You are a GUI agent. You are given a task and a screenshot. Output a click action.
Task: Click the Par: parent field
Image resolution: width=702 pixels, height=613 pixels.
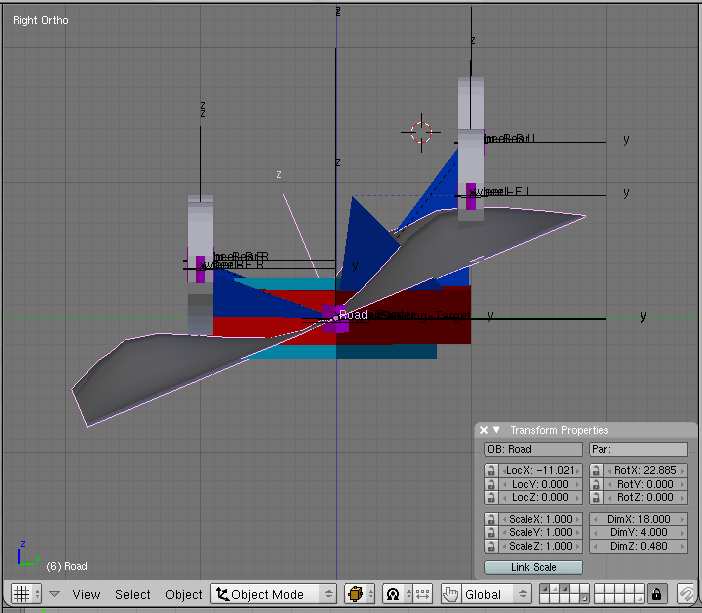[x=638, y=449]
